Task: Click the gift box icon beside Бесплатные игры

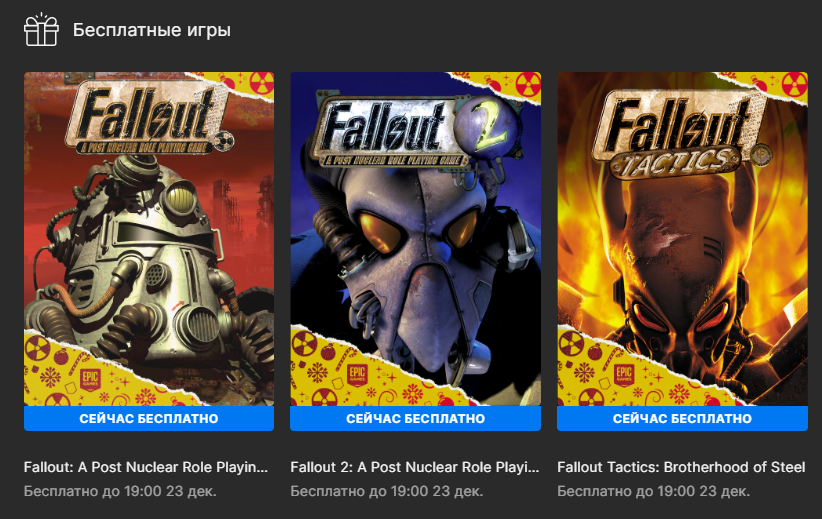Action: click(x=41, y=30)
